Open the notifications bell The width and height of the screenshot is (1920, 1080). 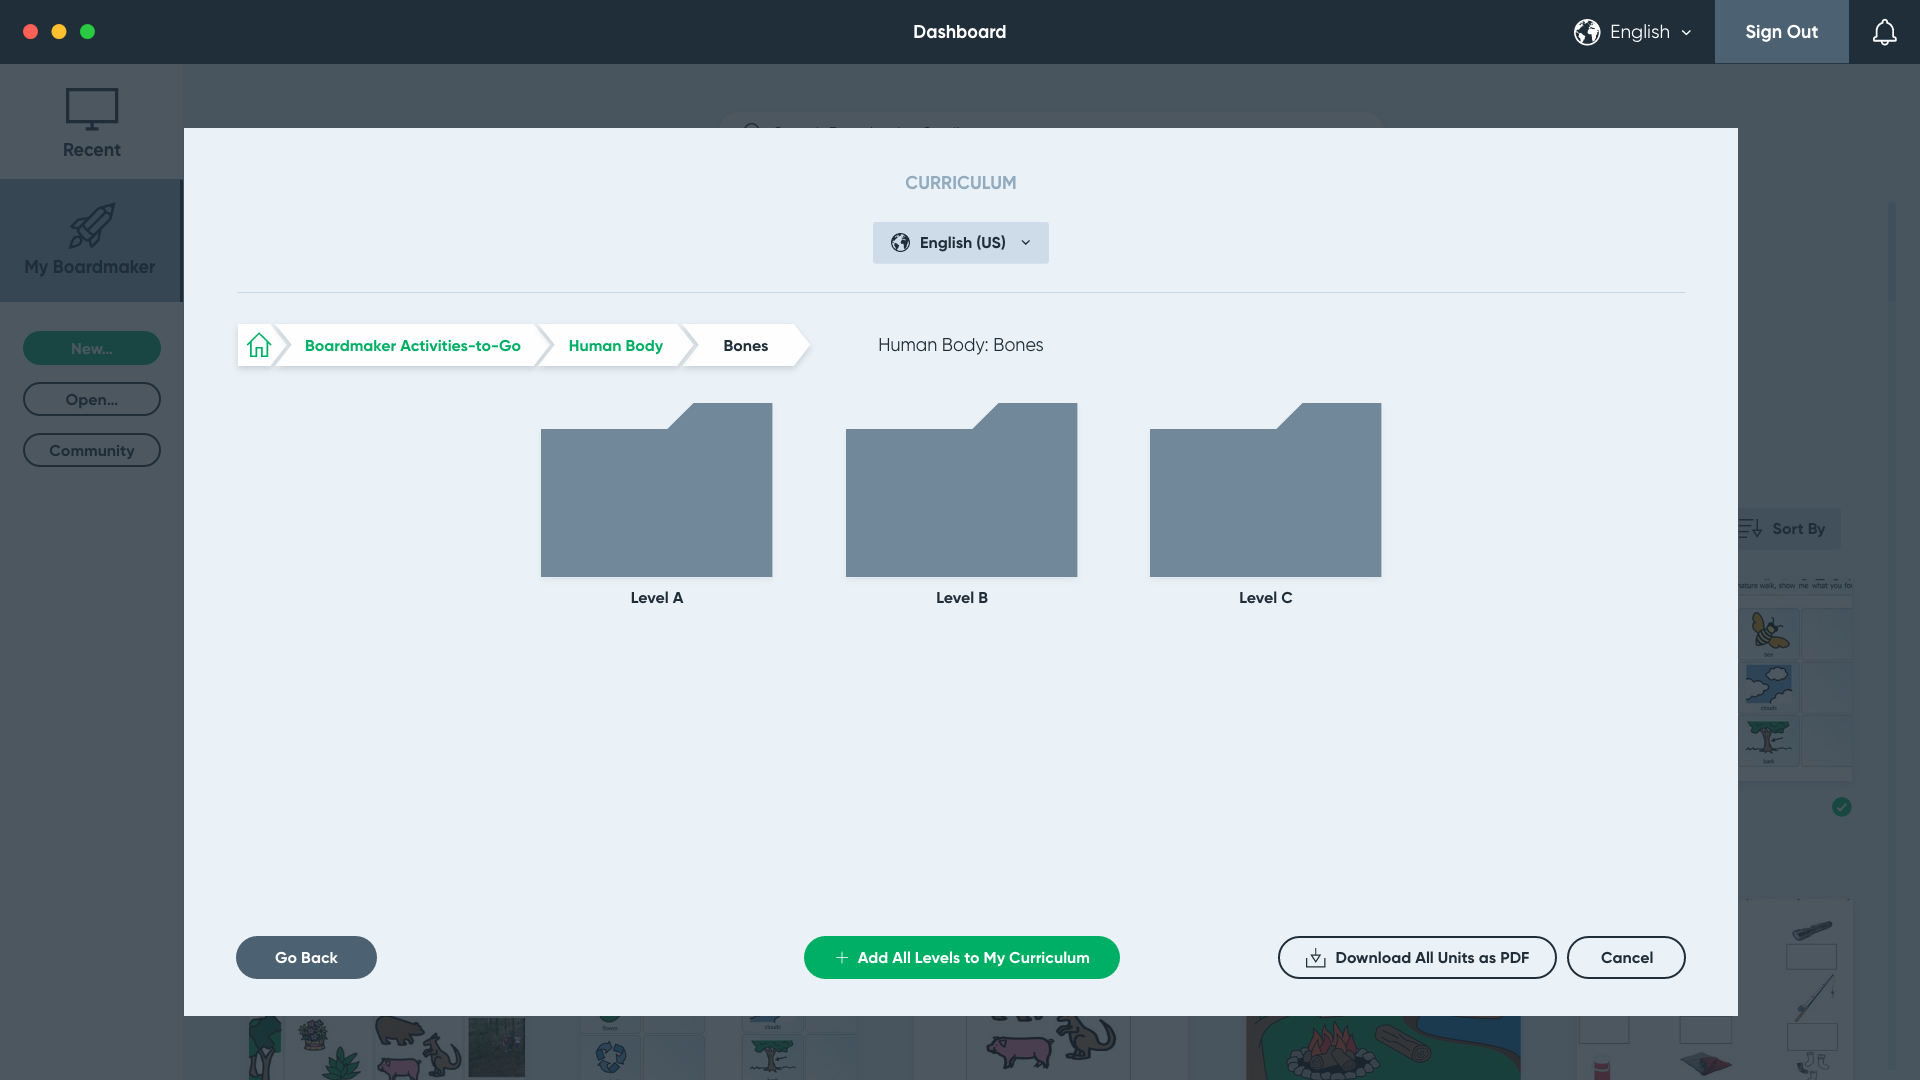tap(1884, 32)
